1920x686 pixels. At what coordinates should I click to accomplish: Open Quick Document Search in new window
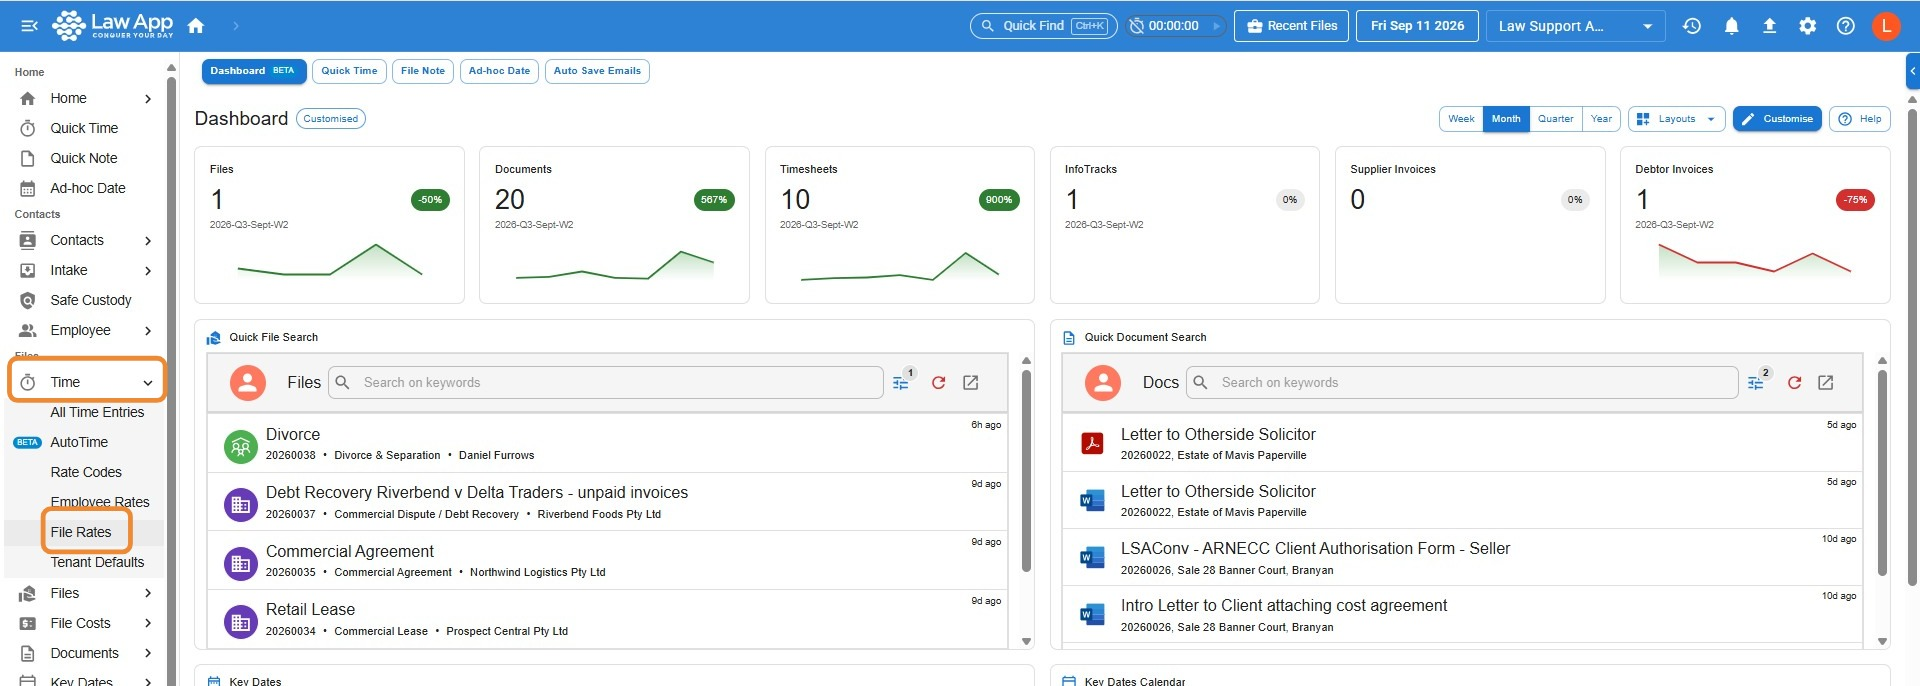point(1826,383)
